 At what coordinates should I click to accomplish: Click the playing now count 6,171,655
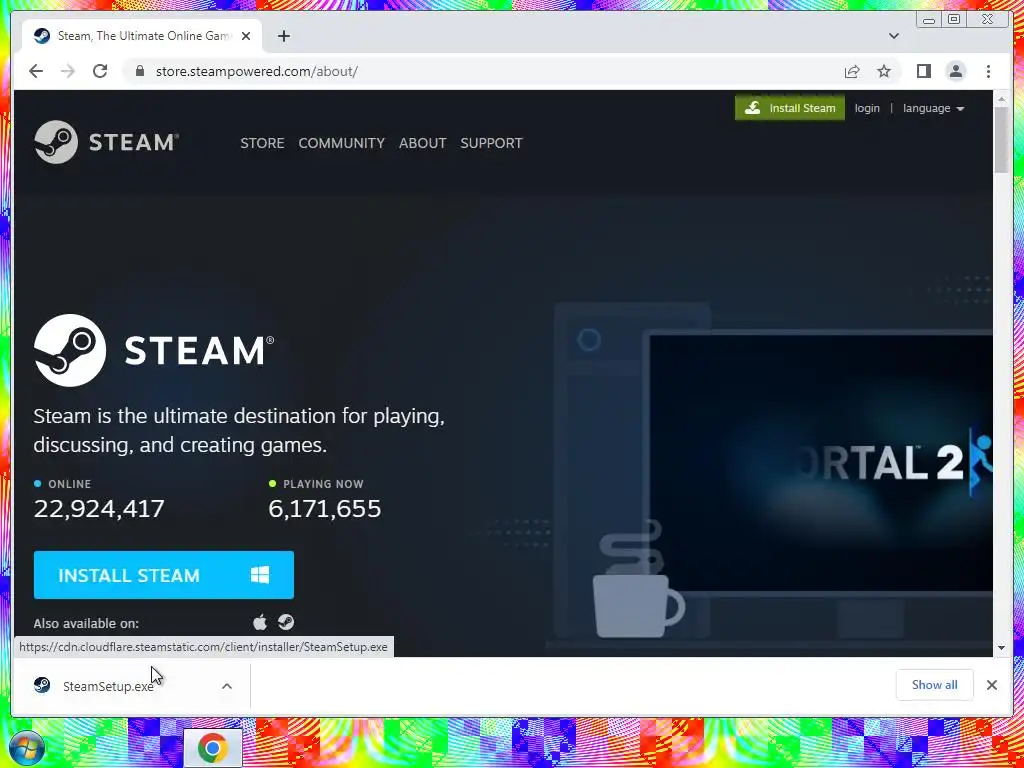point(325,509)
